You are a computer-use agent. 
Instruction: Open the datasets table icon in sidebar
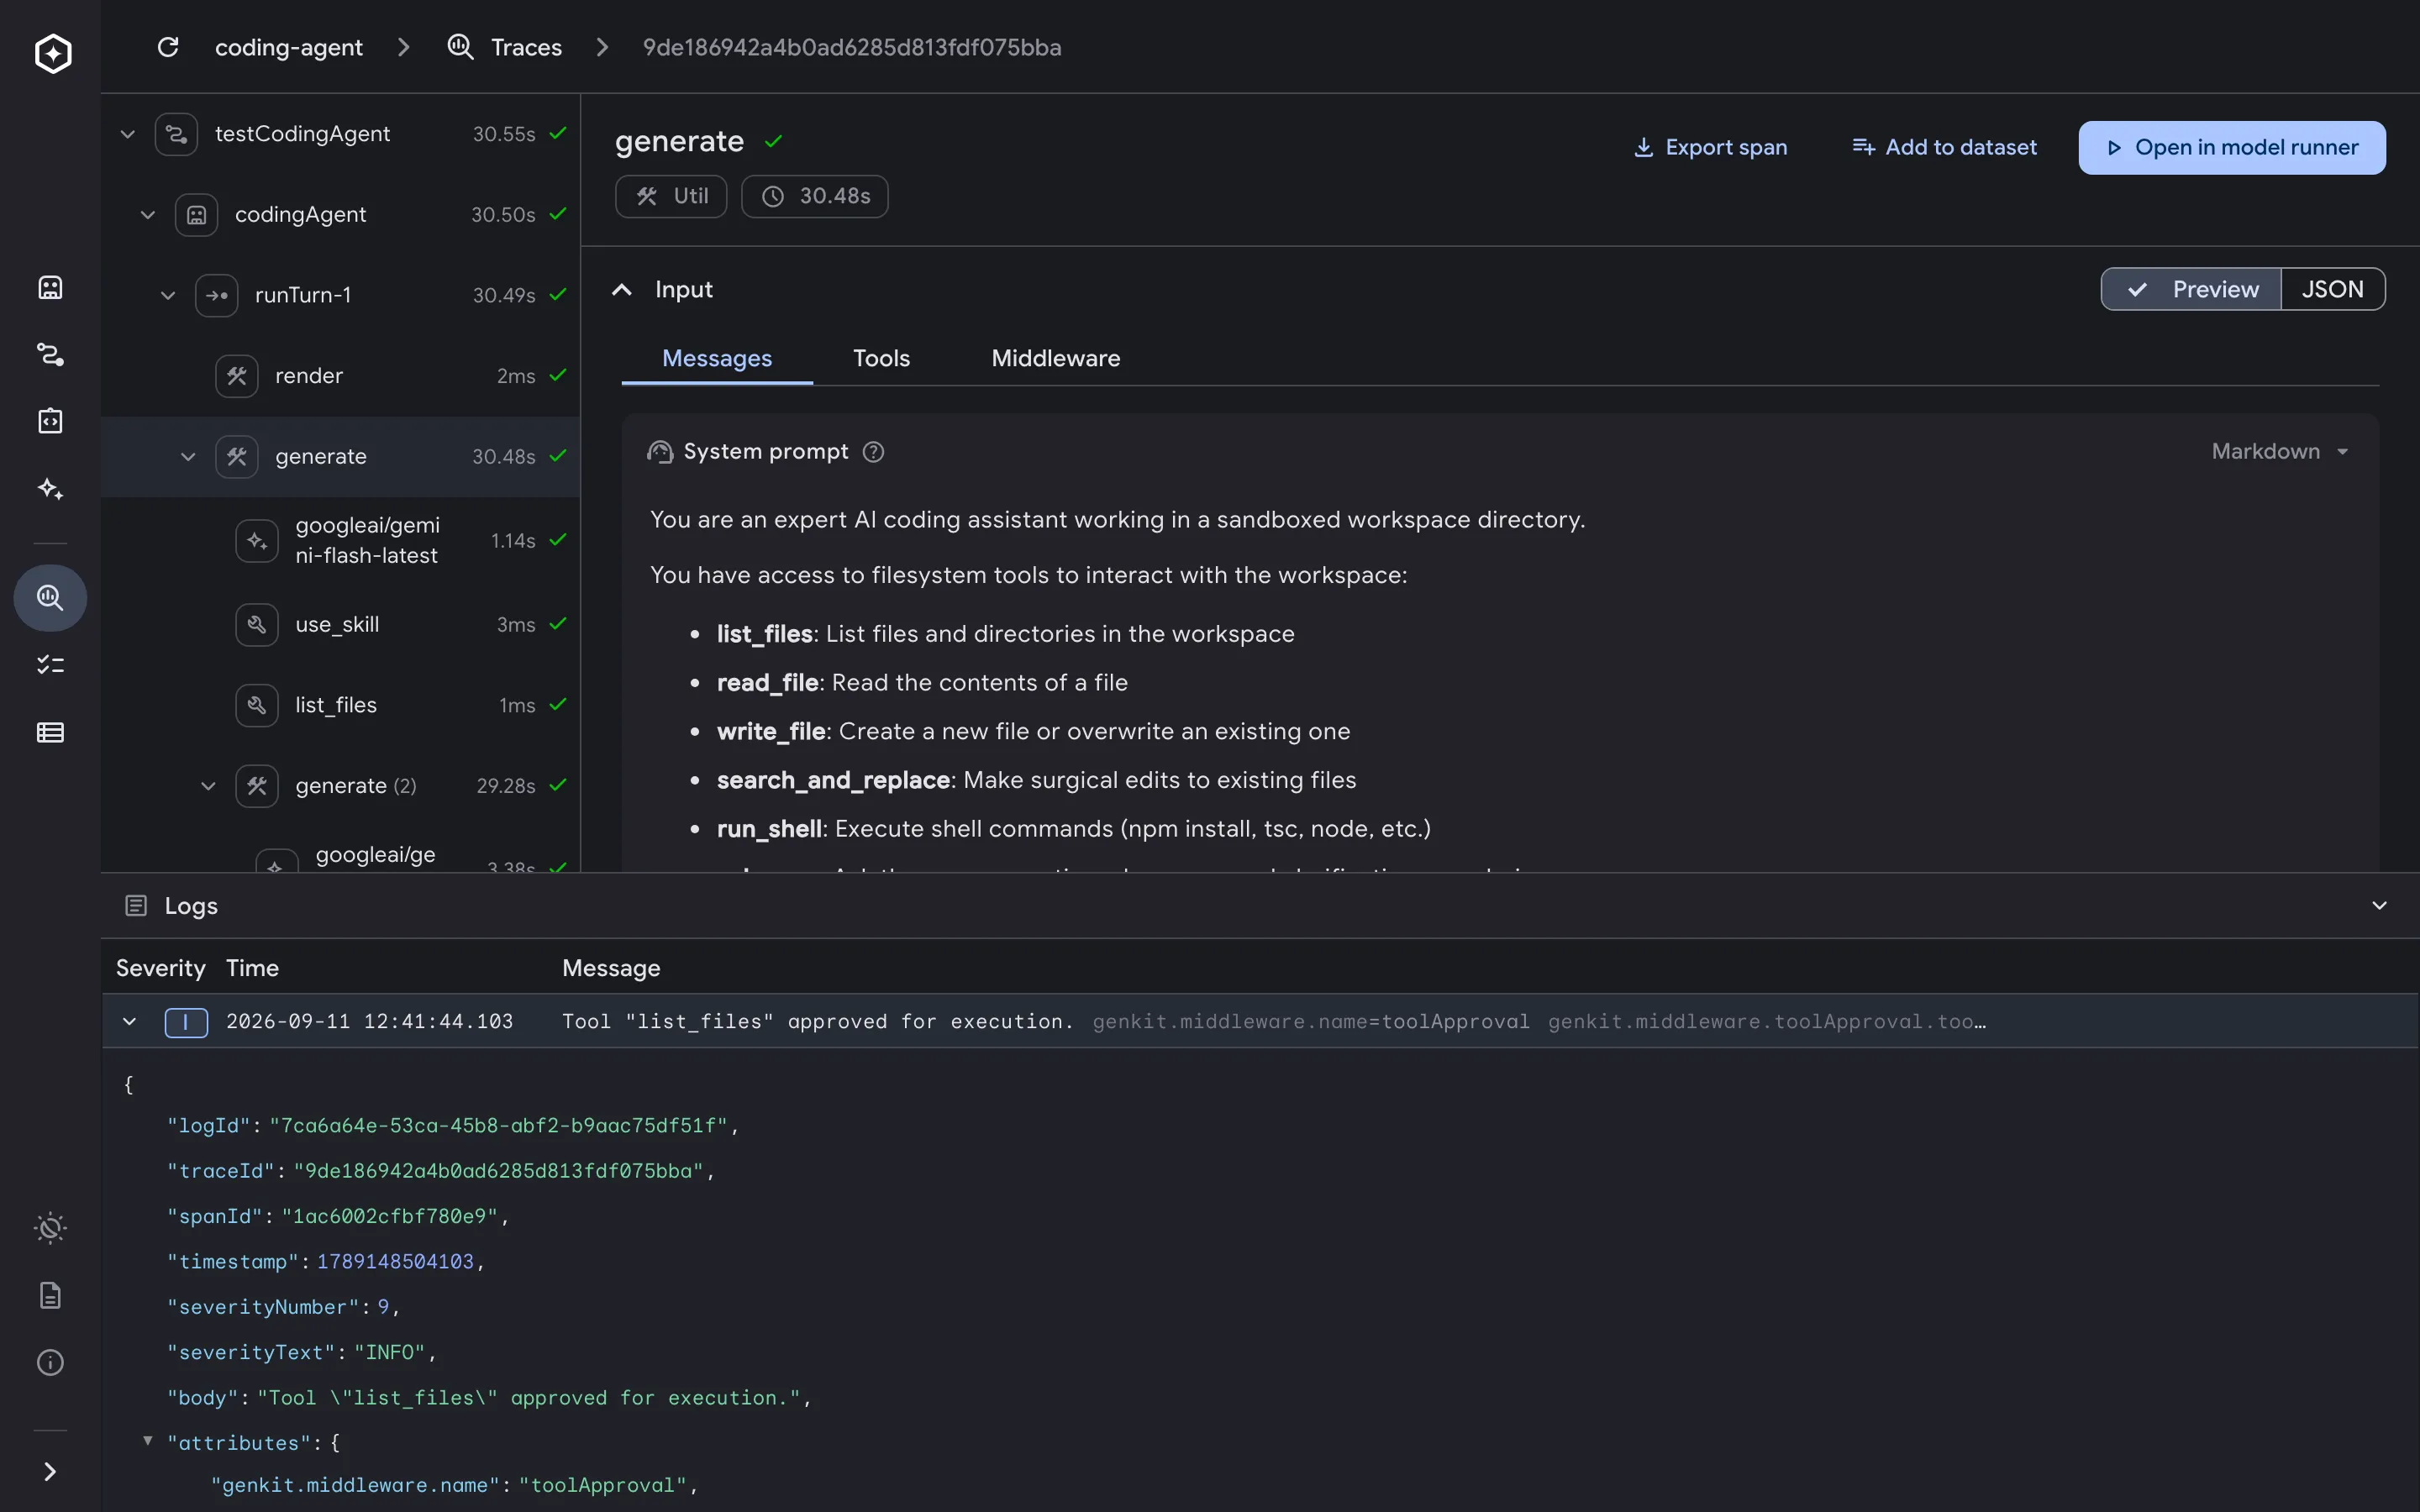50,733
